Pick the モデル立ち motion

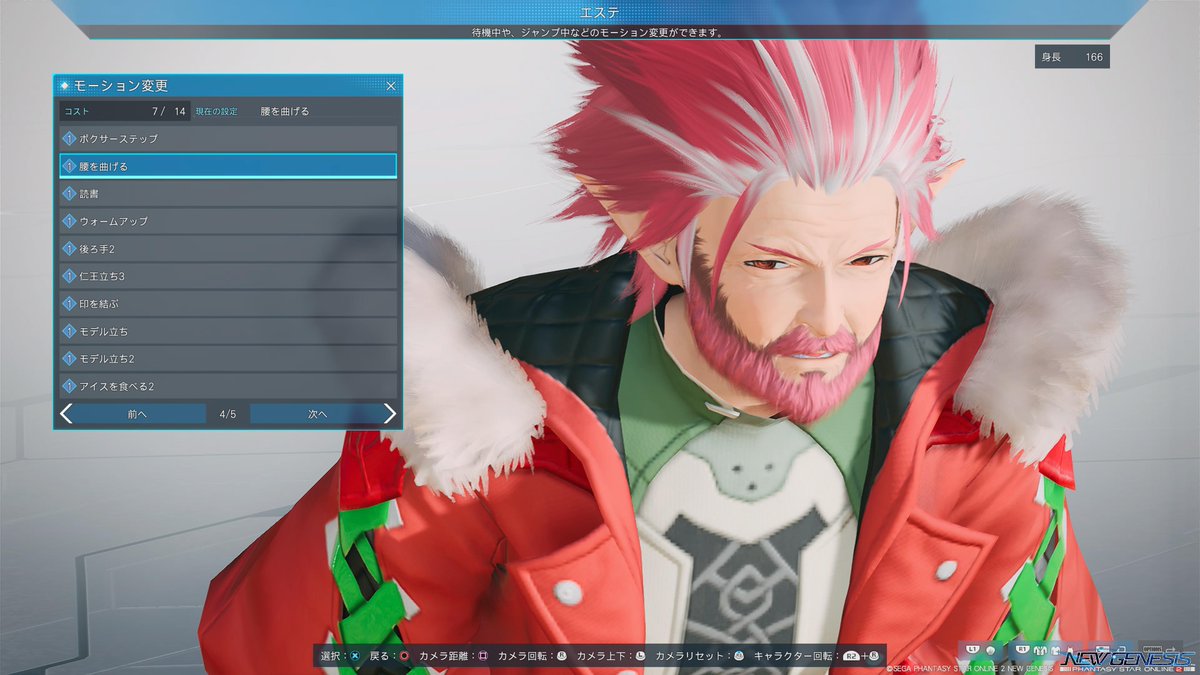(x=228, y=331)
